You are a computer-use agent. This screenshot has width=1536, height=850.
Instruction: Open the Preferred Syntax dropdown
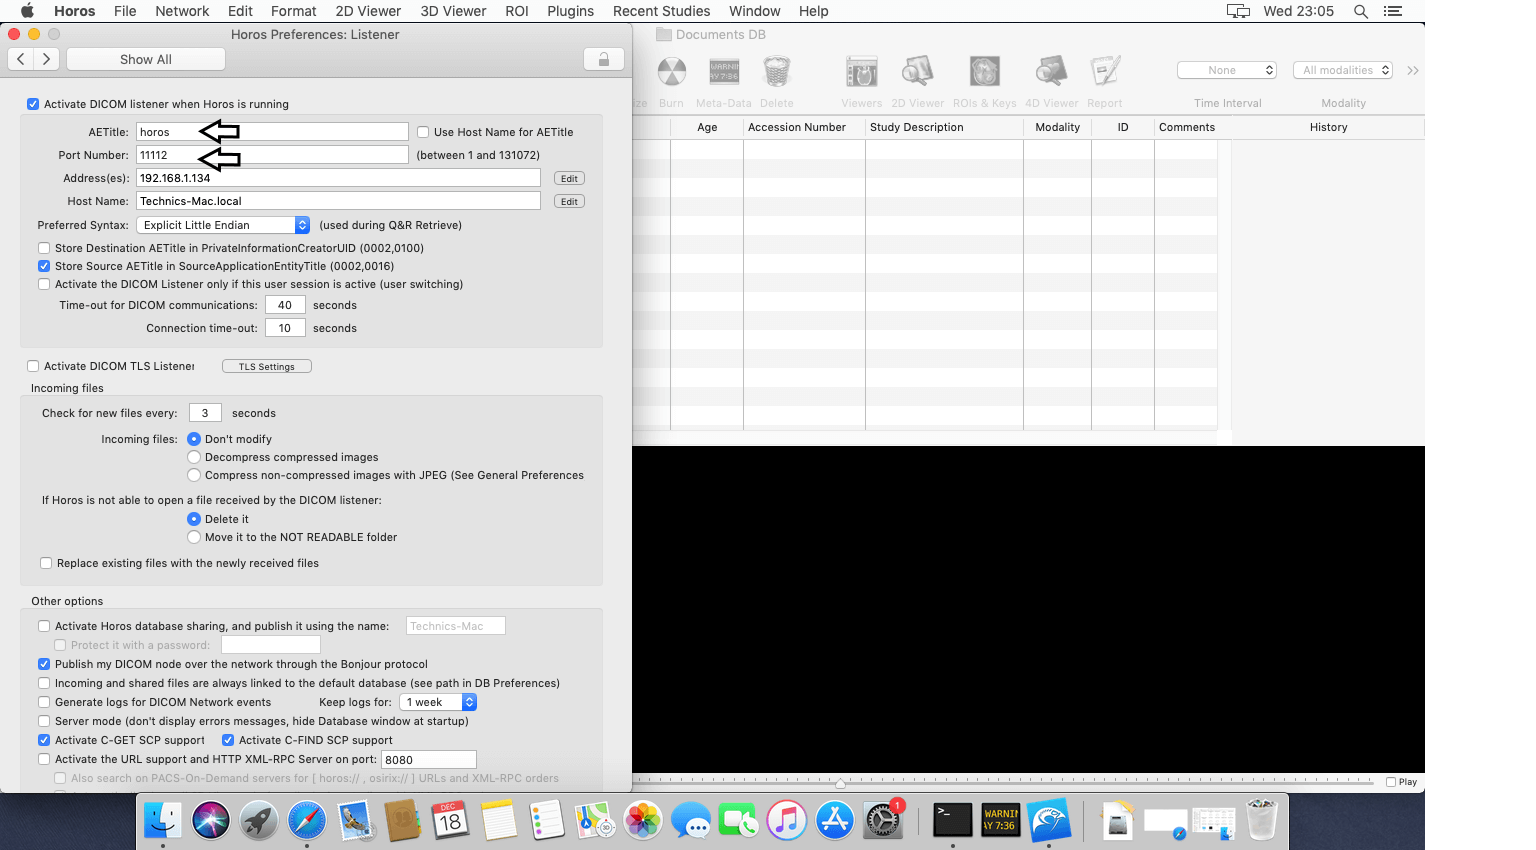223,225
